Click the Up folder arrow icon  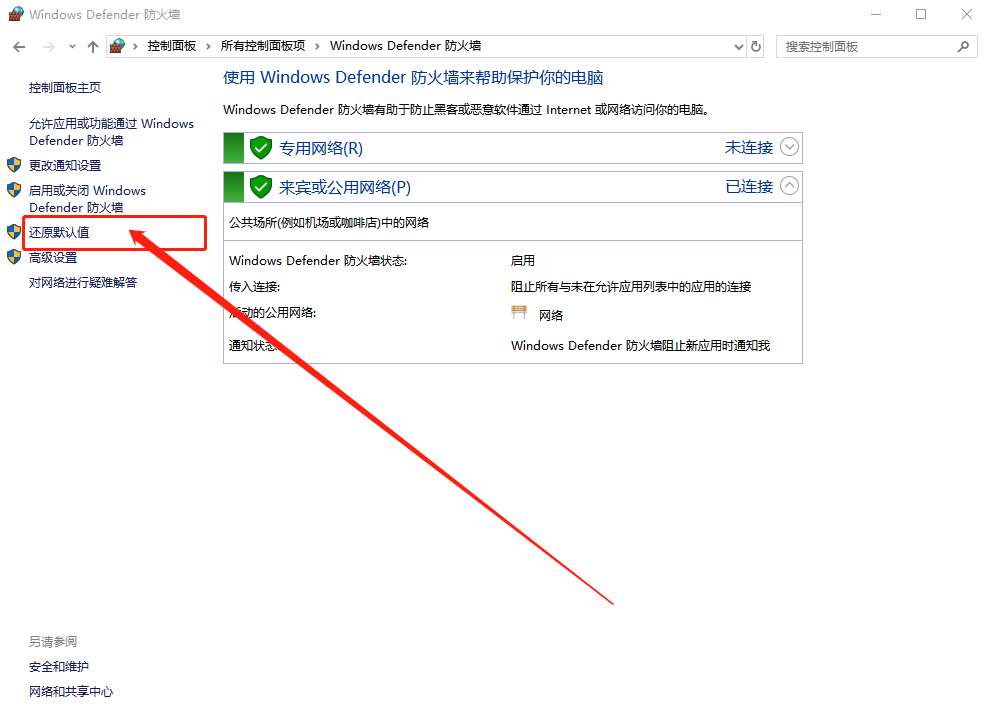(93, 47)
